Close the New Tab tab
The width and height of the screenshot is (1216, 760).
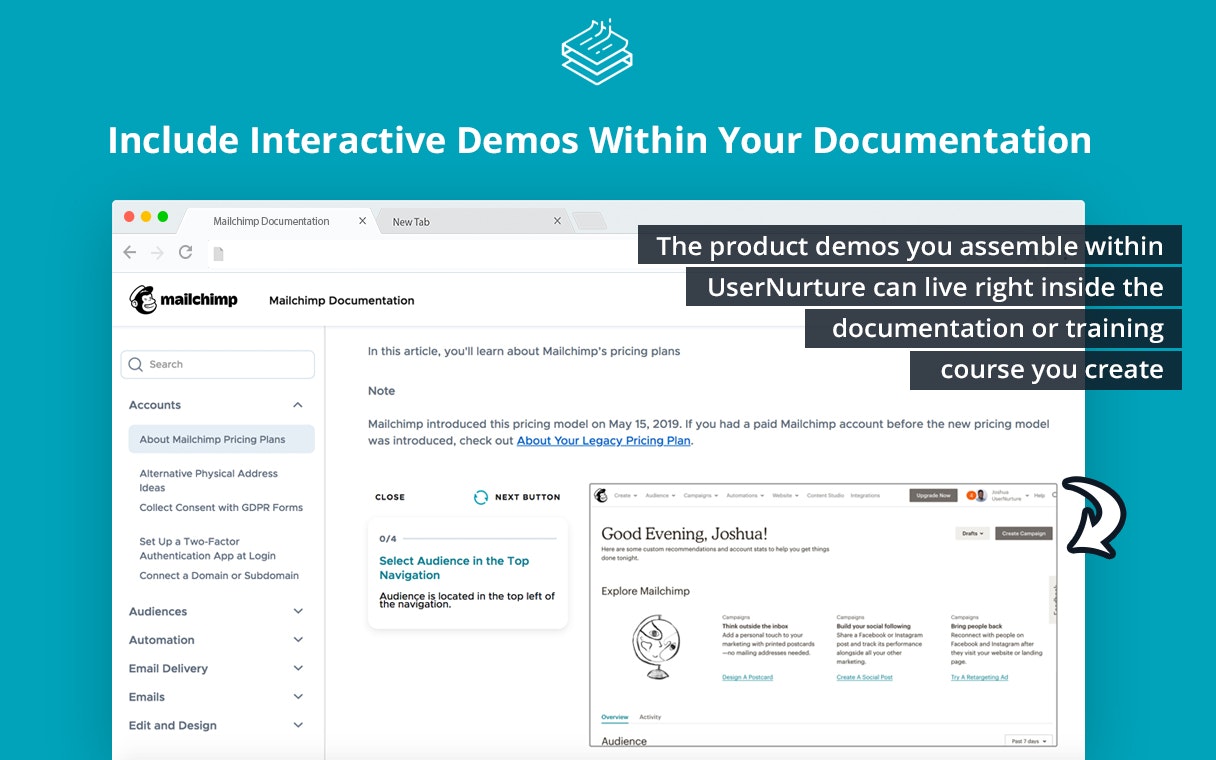[557, 221]
